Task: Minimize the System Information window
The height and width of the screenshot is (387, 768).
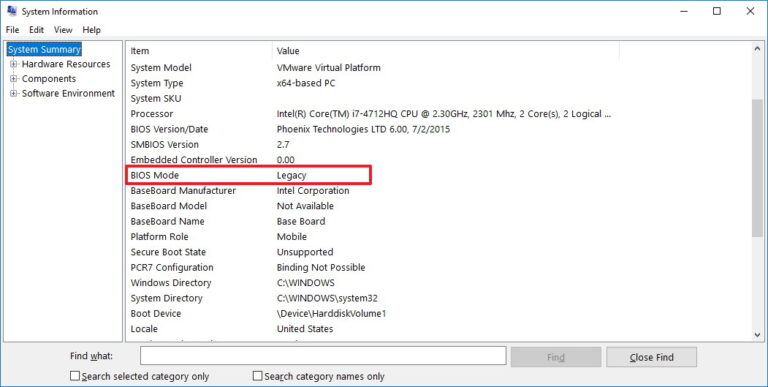Action: click(684, 11)
